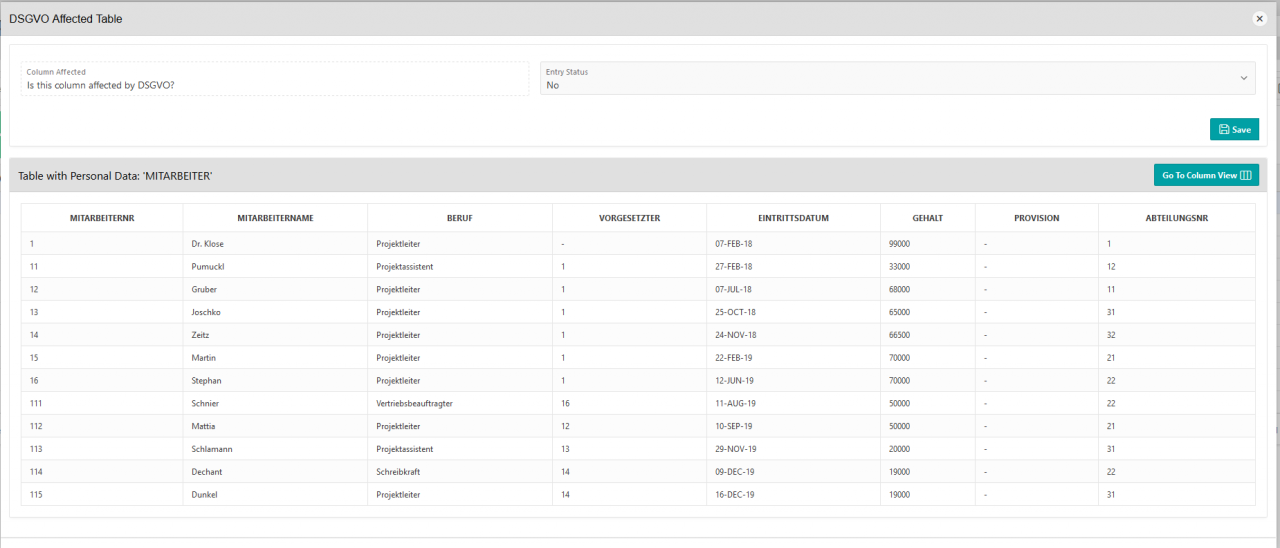This screenshot has height=548, width=1280.
Task: Click the supervisor value 13 for Schlamann
Action: [x=565, y=450]
